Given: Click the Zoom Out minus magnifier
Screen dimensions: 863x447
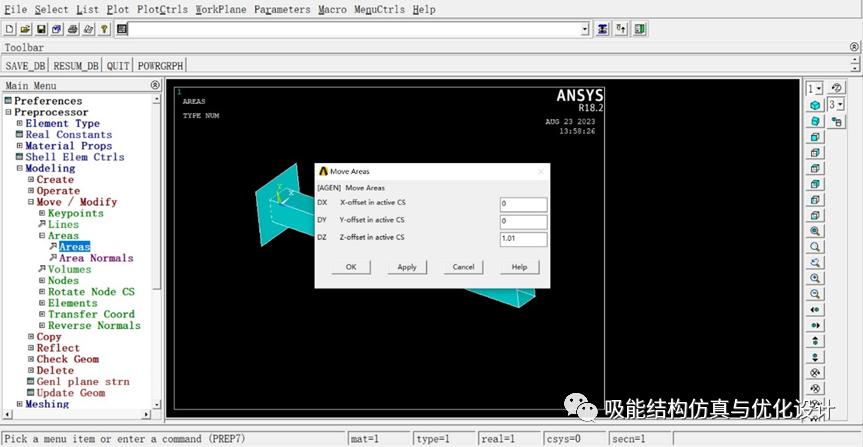Looking at the screenshot, I should click(815, 294).
